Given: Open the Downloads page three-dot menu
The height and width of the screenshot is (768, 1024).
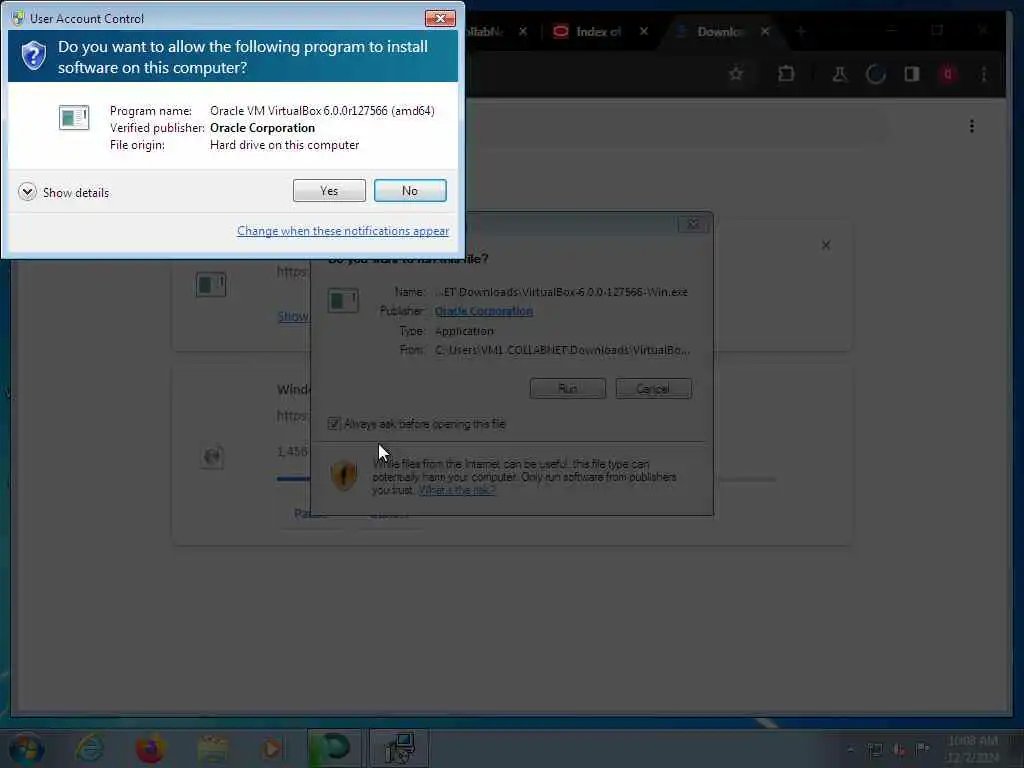Looking at the screenshot, I should [972, 125].
